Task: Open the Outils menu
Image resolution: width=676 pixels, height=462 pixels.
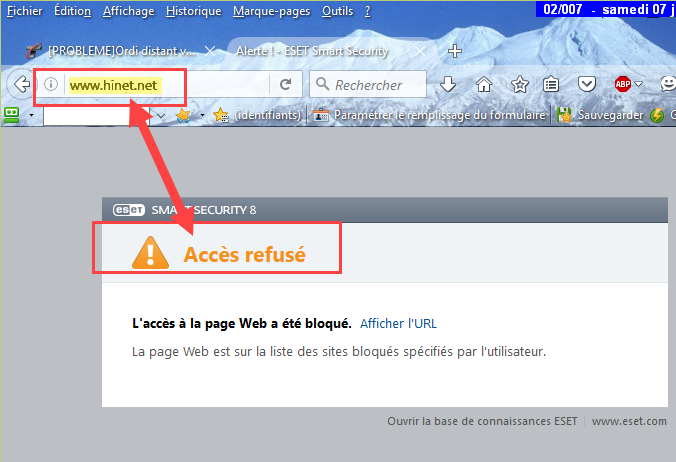Action: pos(337,11)
